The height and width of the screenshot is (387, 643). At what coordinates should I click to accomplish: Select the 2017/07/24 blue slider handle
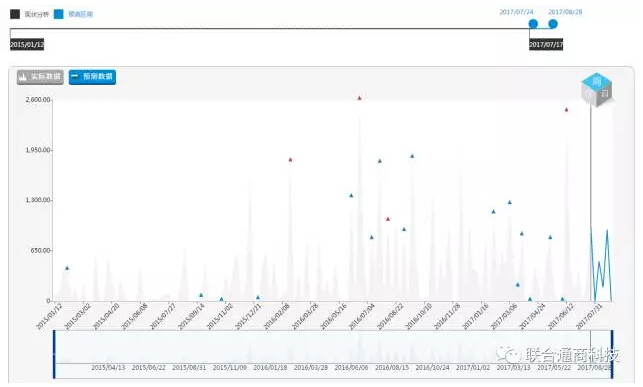533,24
